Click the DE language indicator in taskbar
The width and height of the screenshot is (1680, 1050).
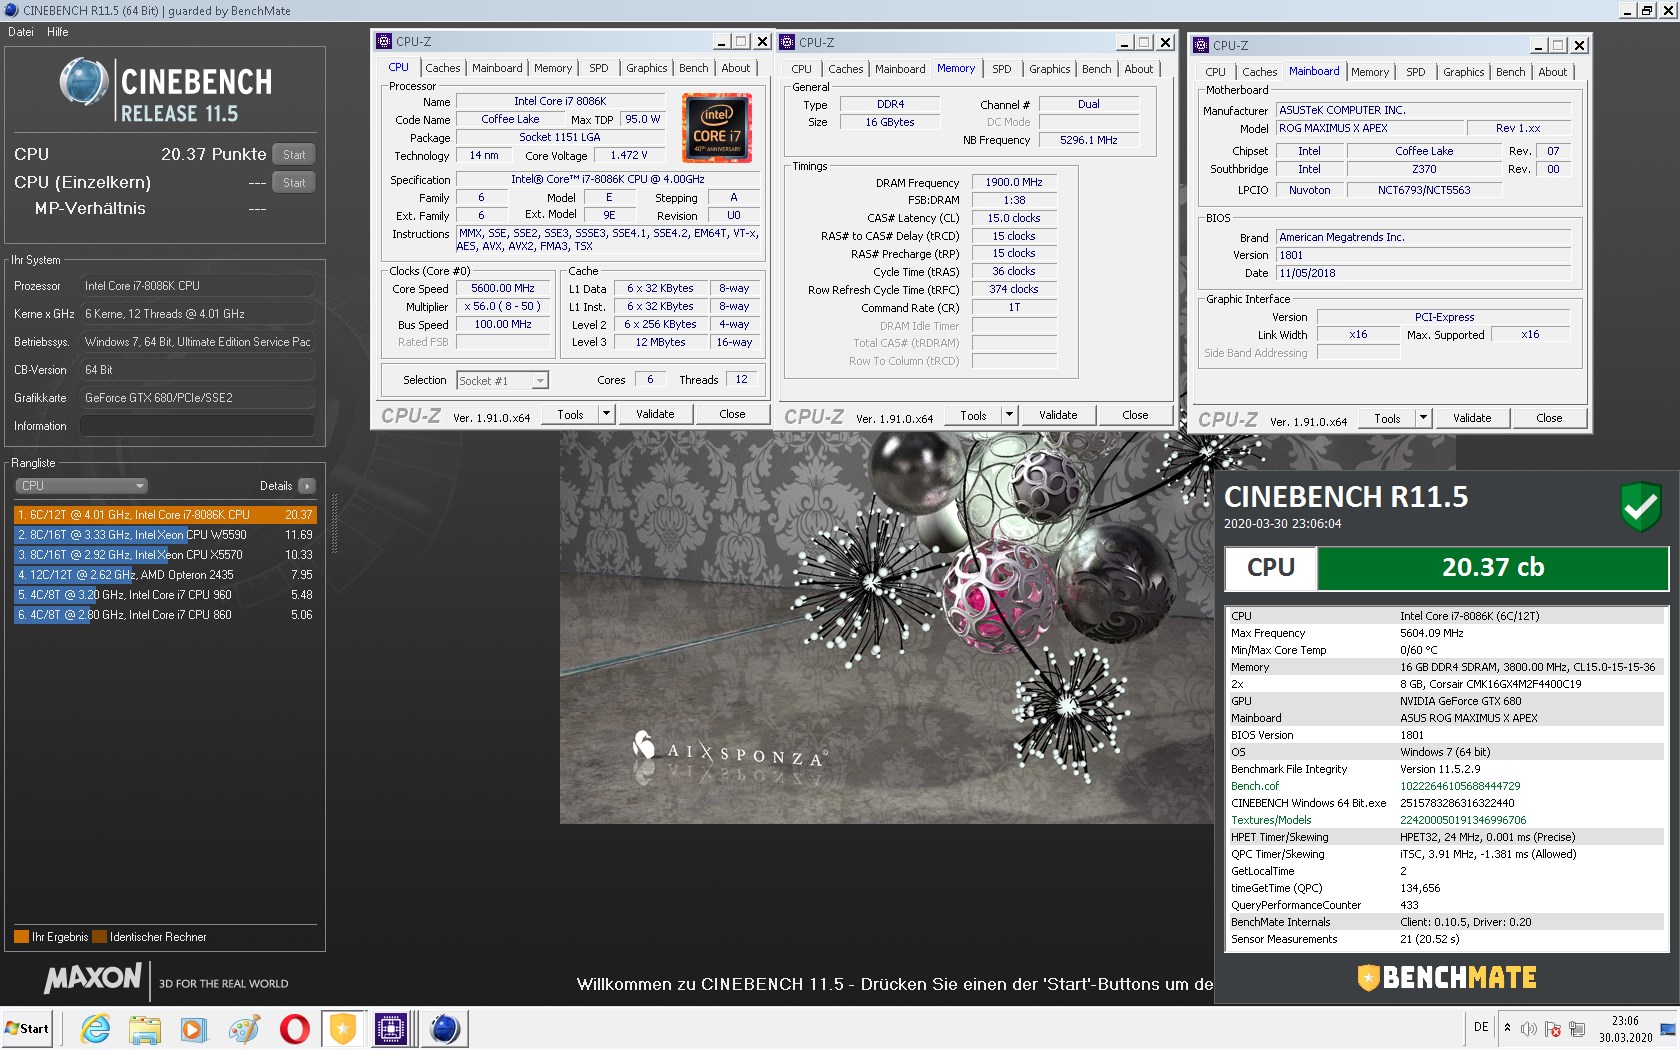pyautogui.click(x=1481, y=1028)
